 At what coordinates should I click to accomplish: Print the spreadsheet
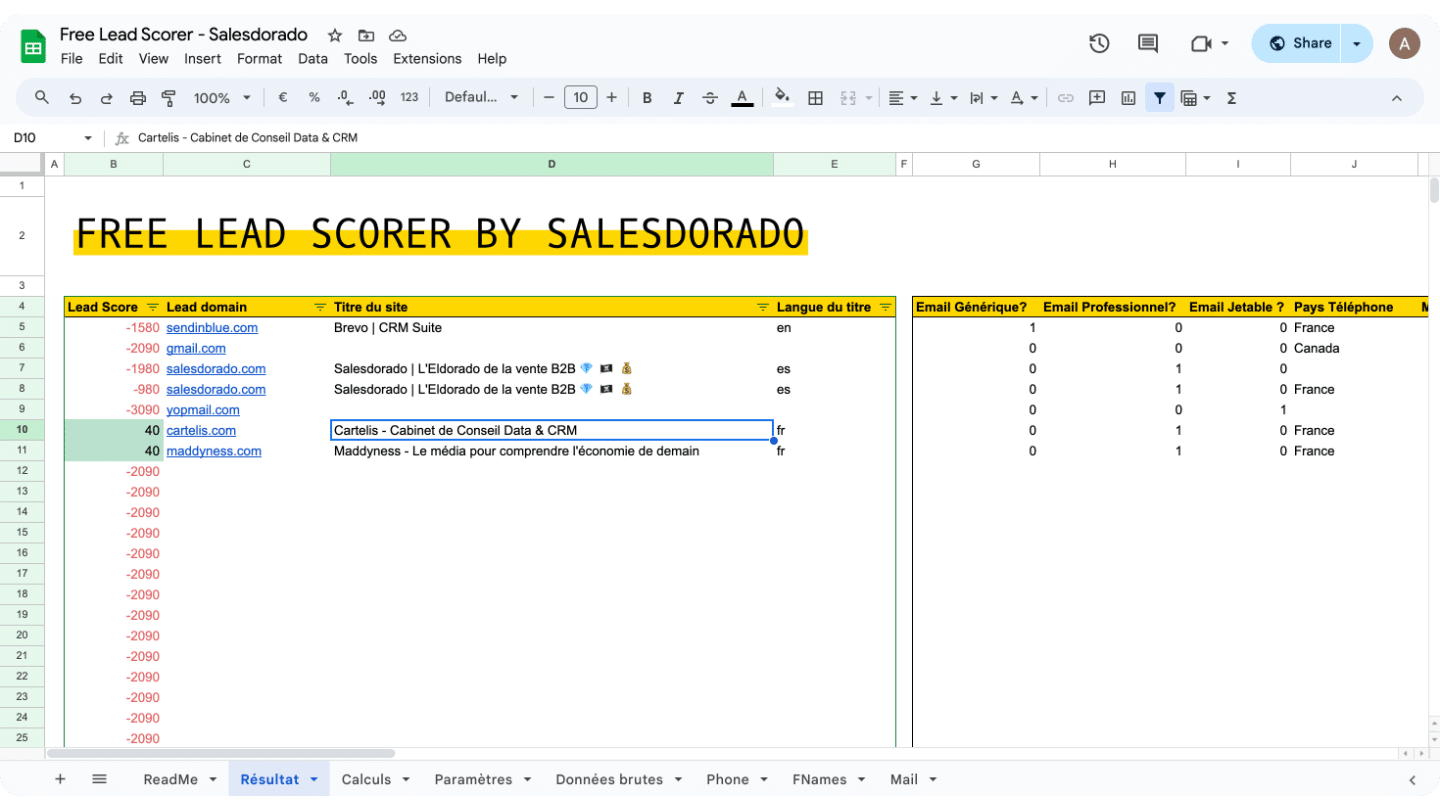click(x=138, y=98)
